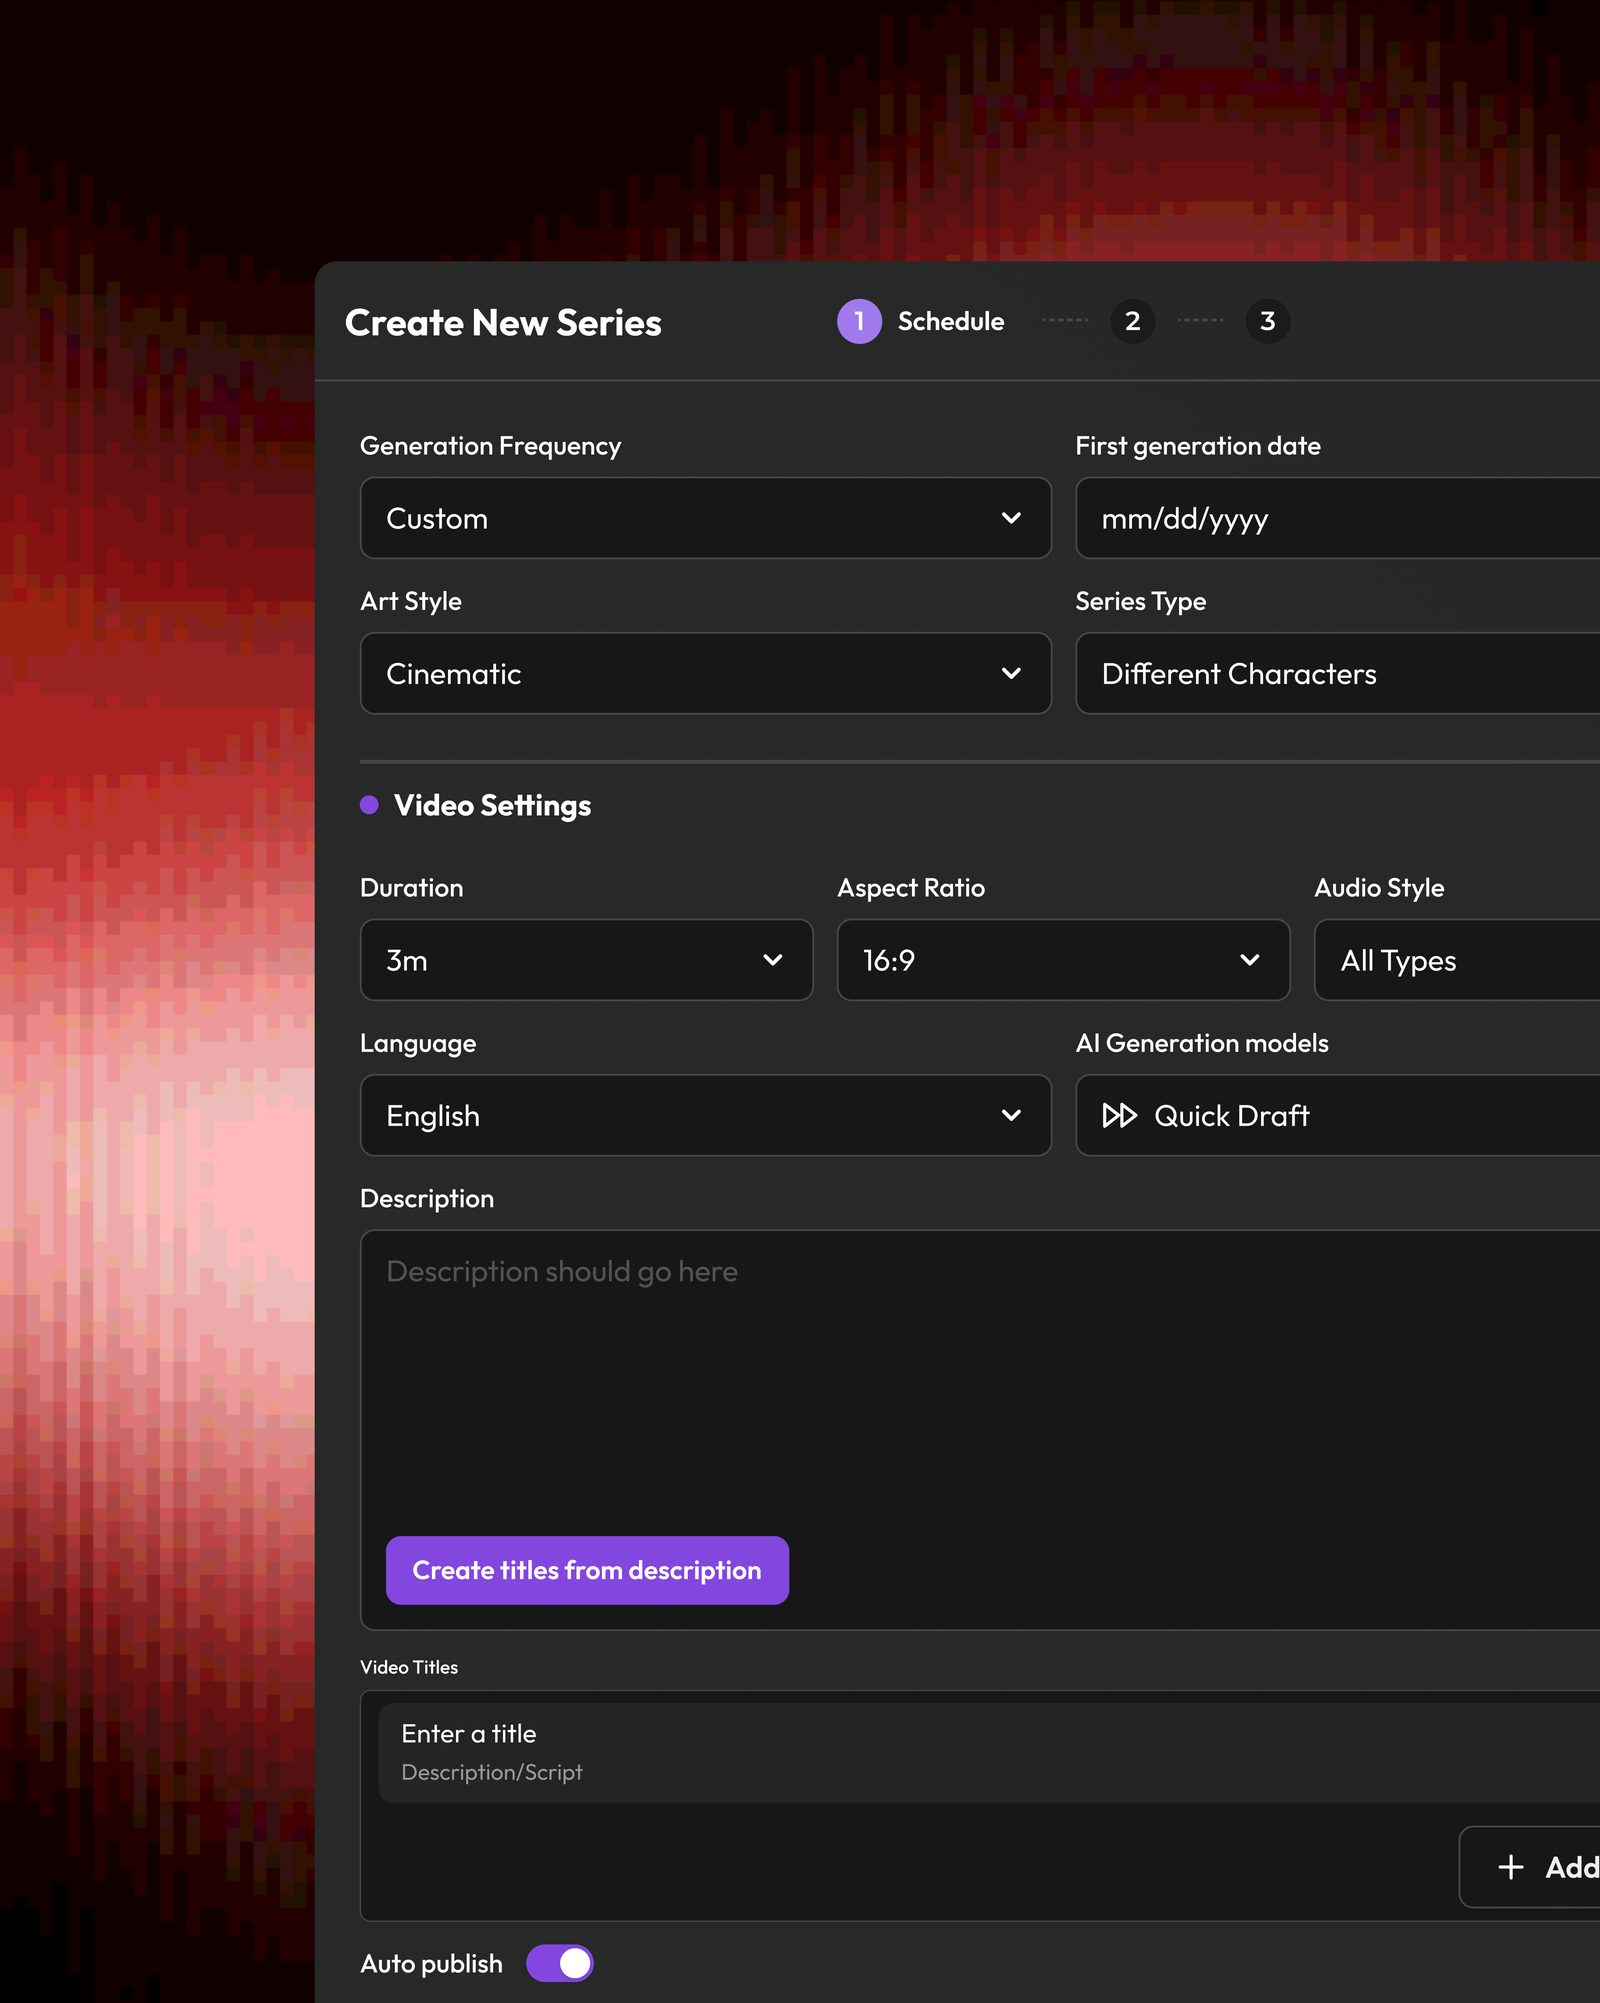Click the Video Titles label

coord(409,1667)
